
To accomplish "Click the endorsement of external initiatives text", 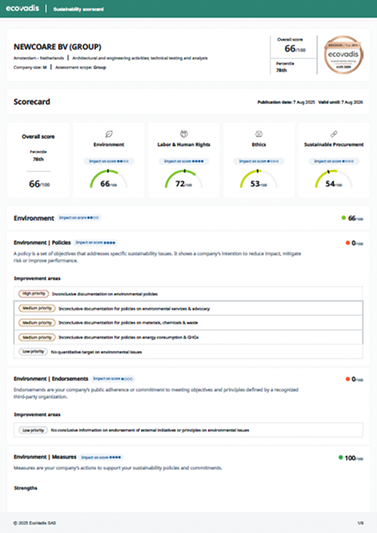I will tap(150, 430).
